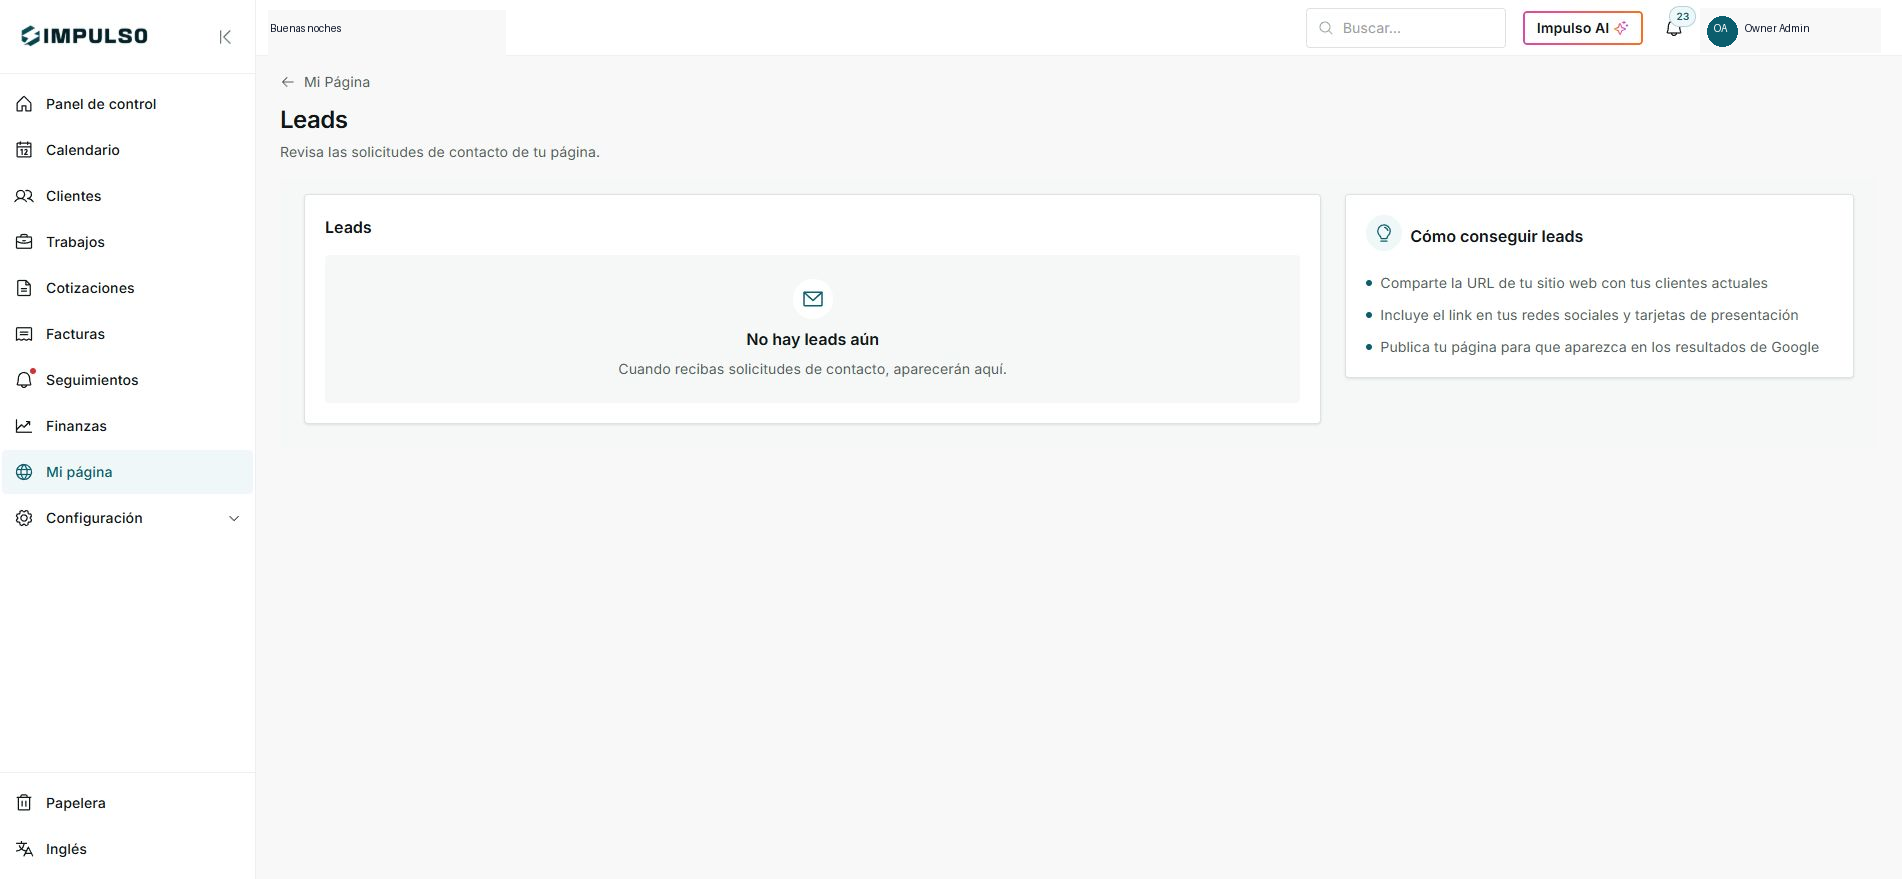Open Seguimientos section
Image resolution: width=1902 pixels, height=879 pixels.
(x=127, y=380)
